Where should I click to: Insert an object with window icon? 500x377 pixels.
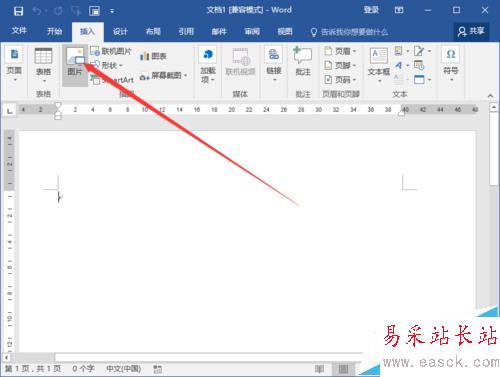(422, 80)
